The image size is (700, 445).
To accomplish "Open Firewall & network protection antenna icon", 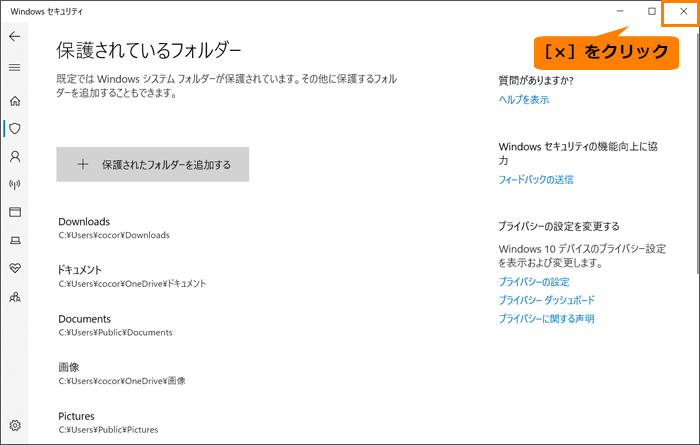I will pyautogui.click(x=15, y=184).
